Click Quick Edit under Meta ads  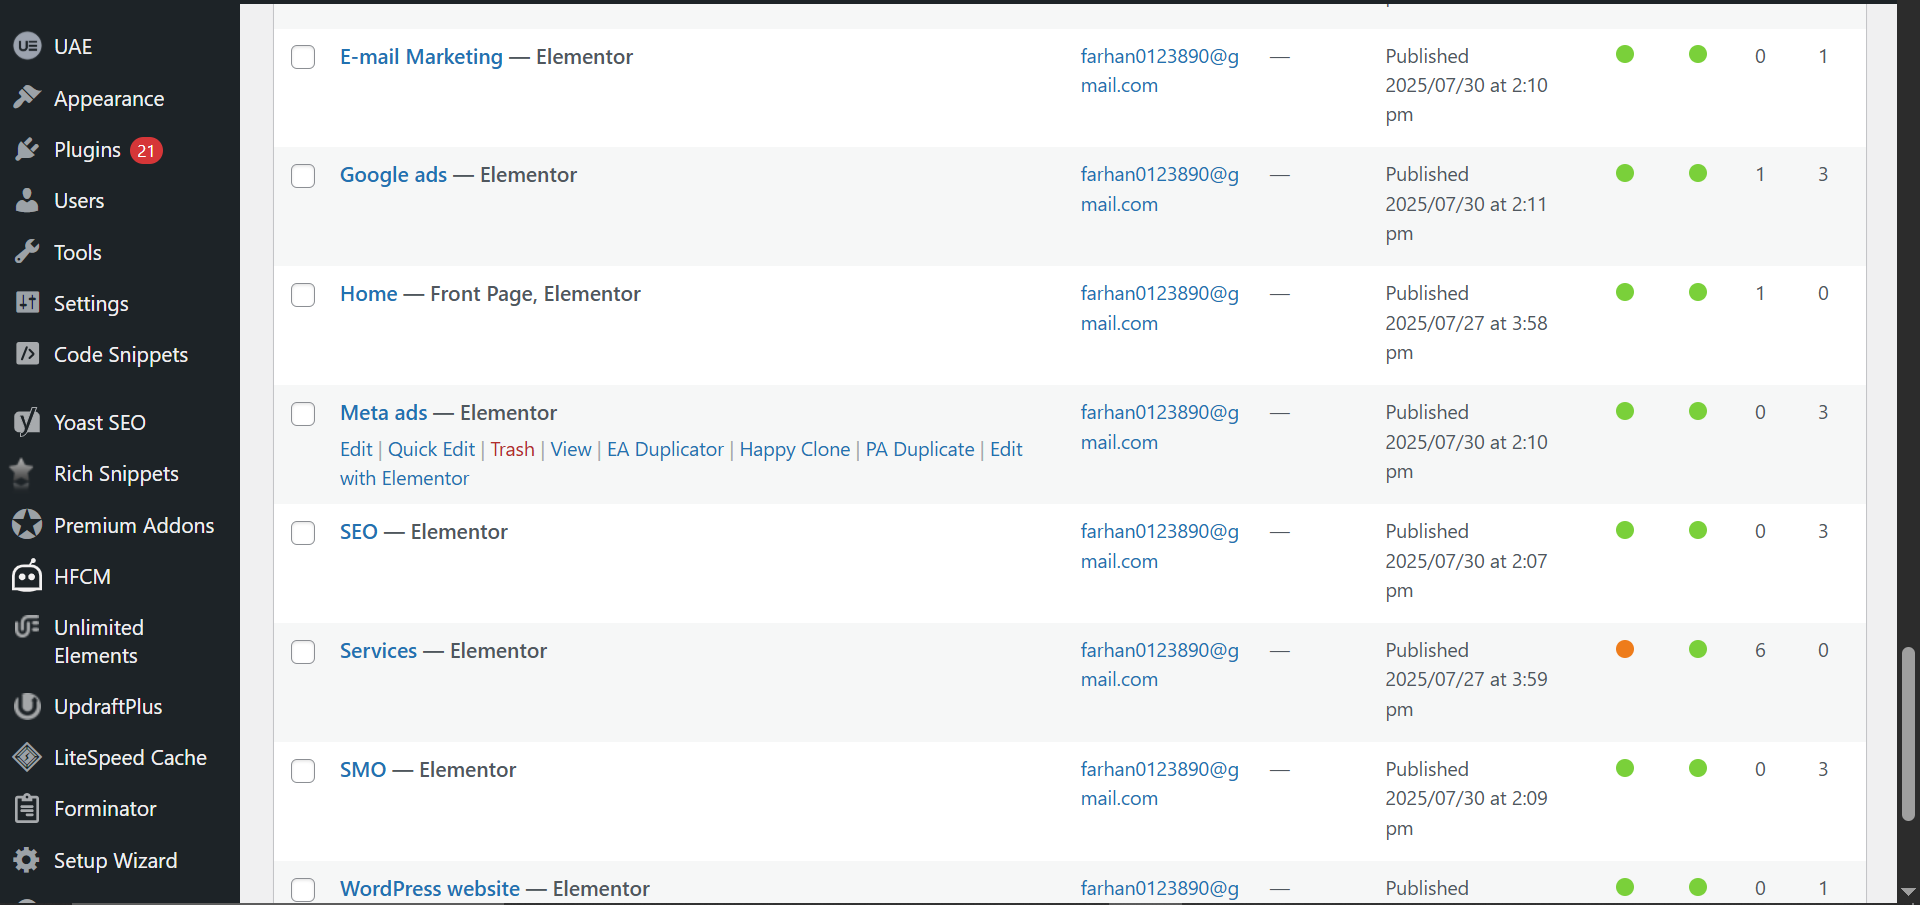pos(431,449)
